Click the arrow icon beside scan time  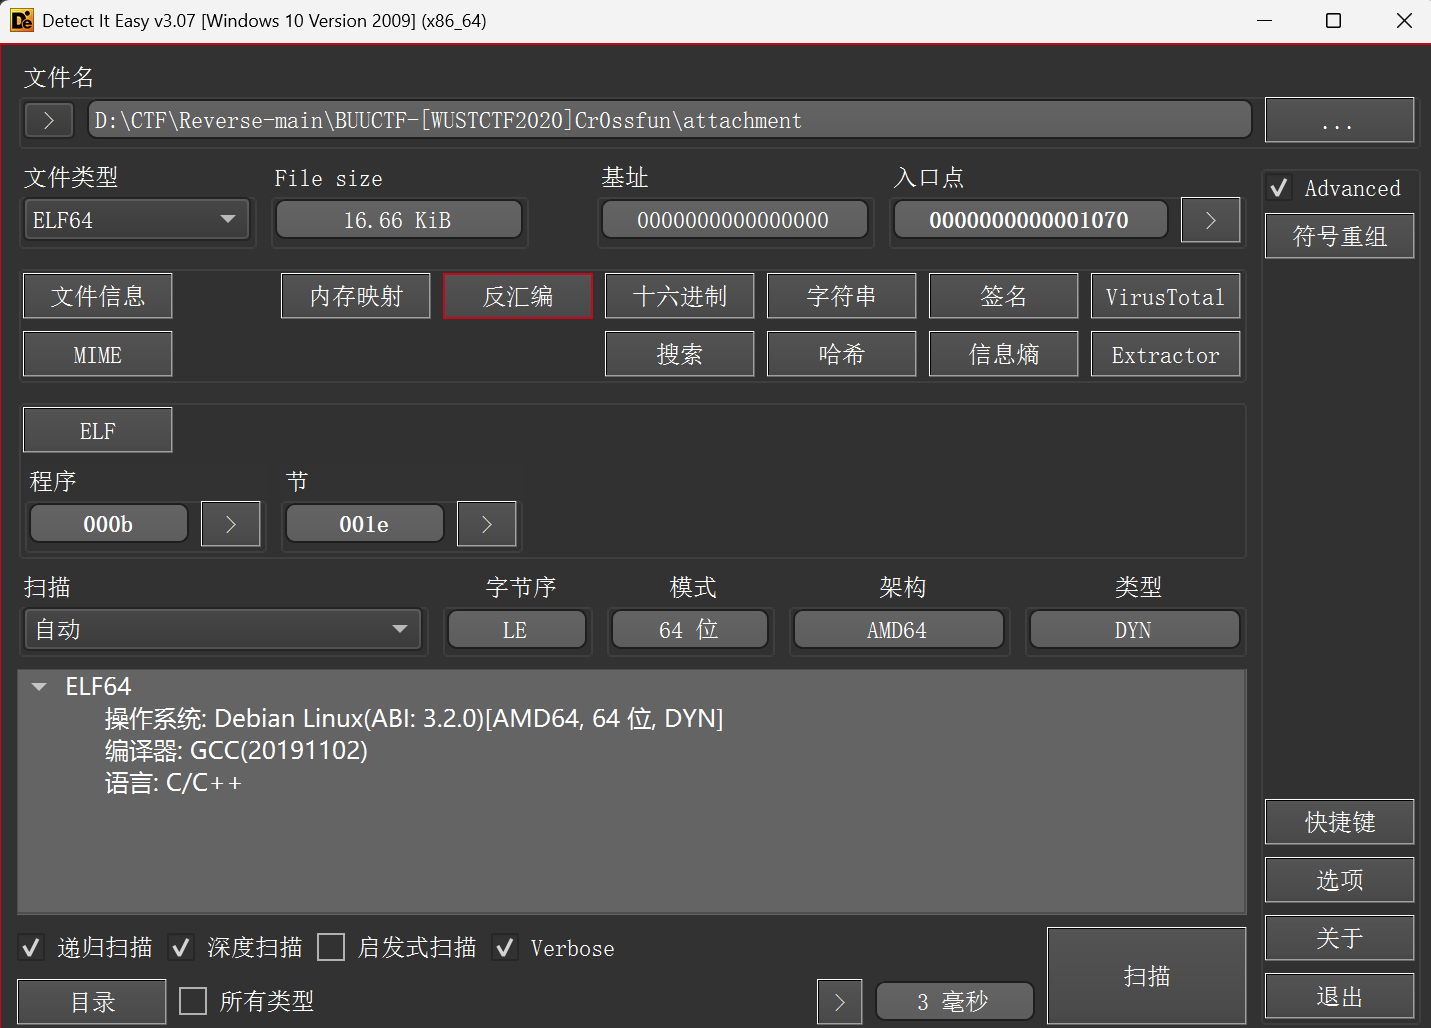click(x=839, y=1002)
